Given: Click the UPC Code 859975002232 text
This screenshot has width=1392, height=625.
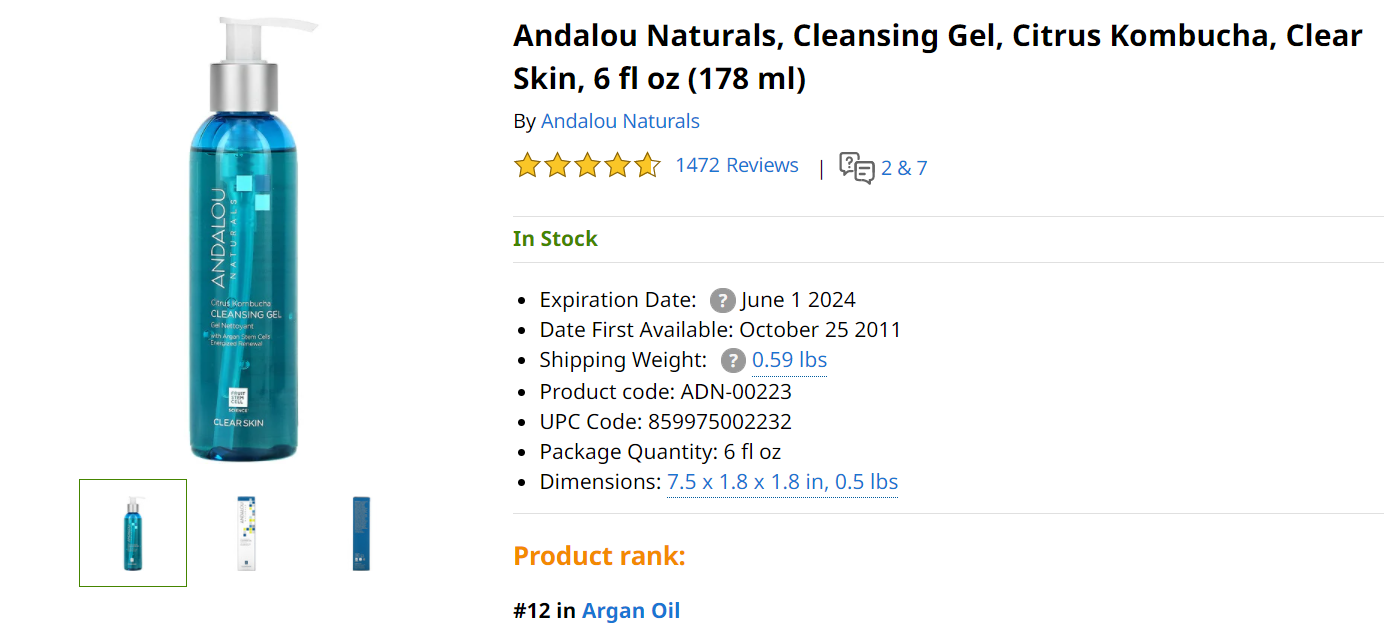Looking at the screenshot, I should coord(665,421).
